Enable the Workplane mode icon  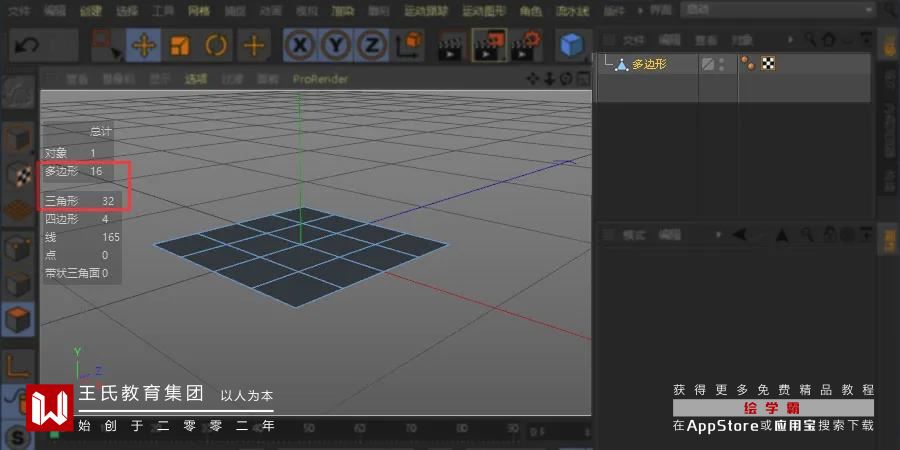pyautogui.click(x=18, y=210)
